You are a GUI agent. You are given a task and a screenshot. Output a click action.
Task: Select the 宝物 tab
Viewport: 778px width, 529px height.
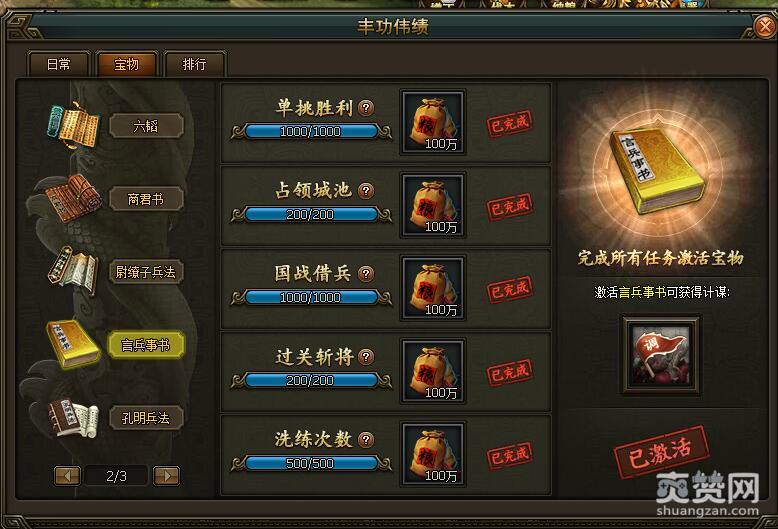pos(127,64)
